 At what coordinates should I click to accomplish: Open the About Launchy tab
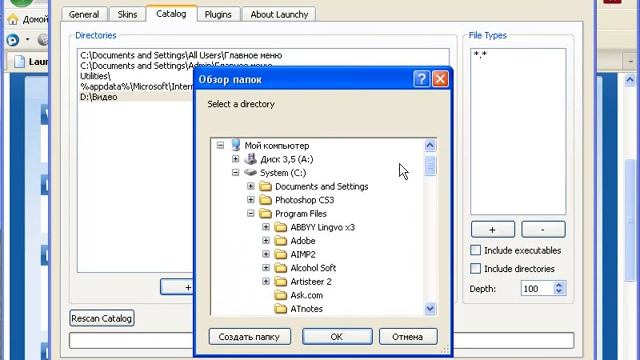[x=279, y=14]
